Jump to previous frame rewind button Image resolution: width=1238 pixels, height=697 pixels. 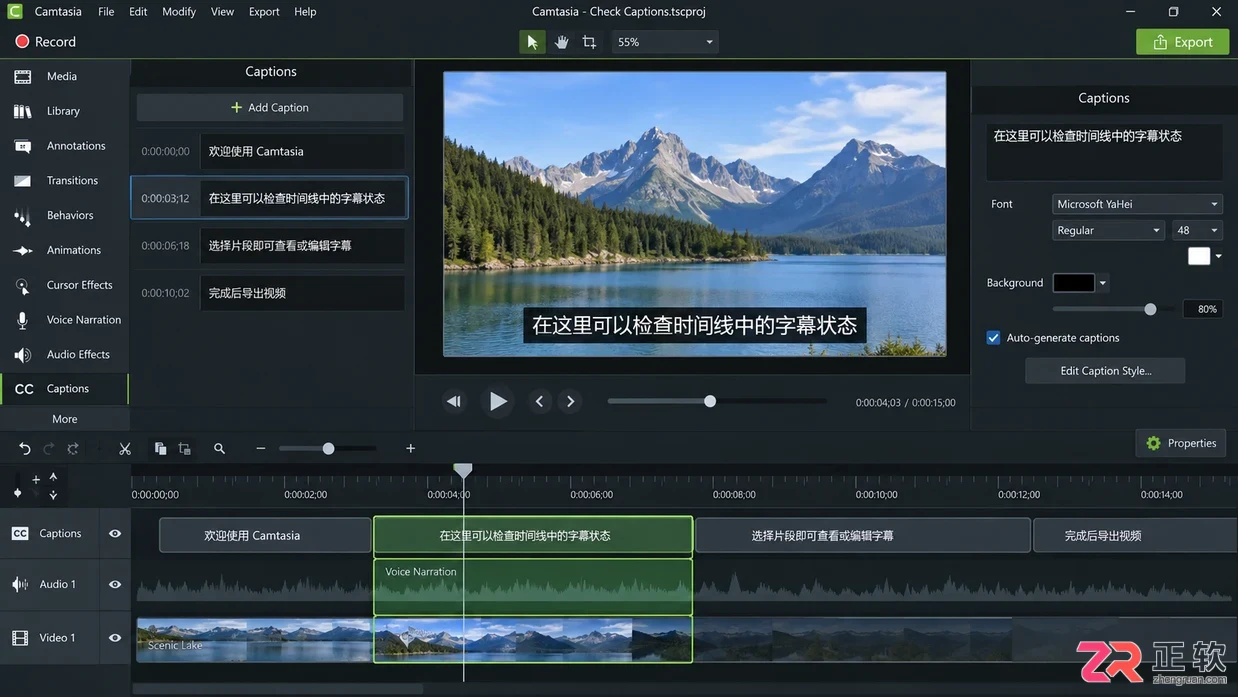[x=454, y=401]
